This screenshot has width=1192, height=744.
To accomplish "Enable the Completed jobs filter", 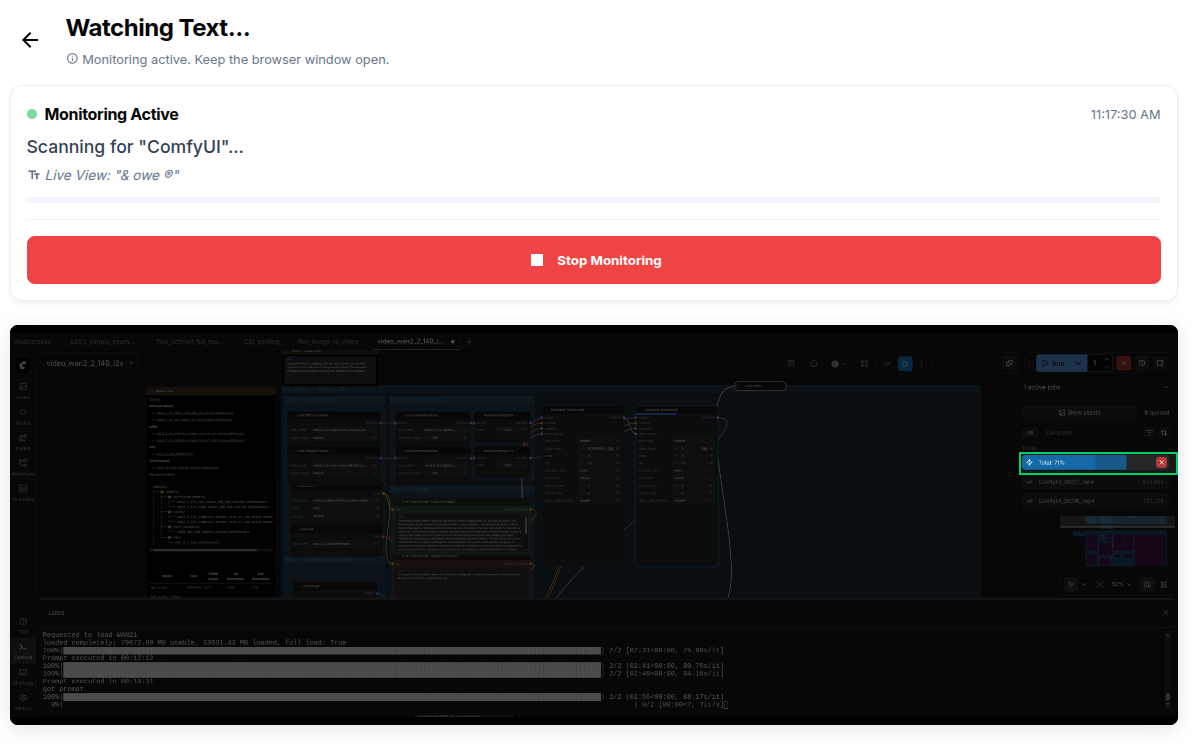I will tap(1058, 433).
